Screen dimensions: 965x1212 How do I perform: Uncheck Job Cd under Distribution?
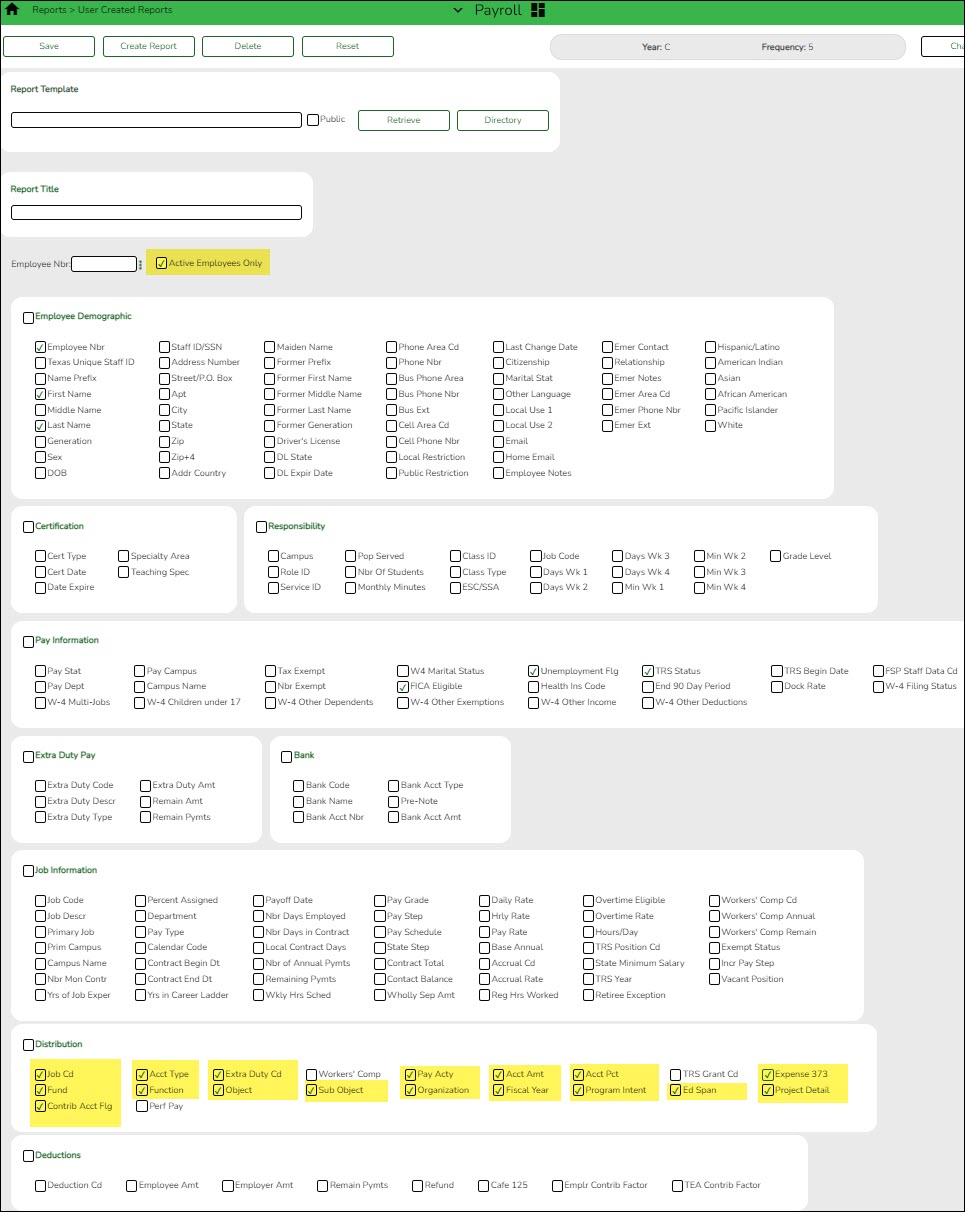coord(39,1072)
